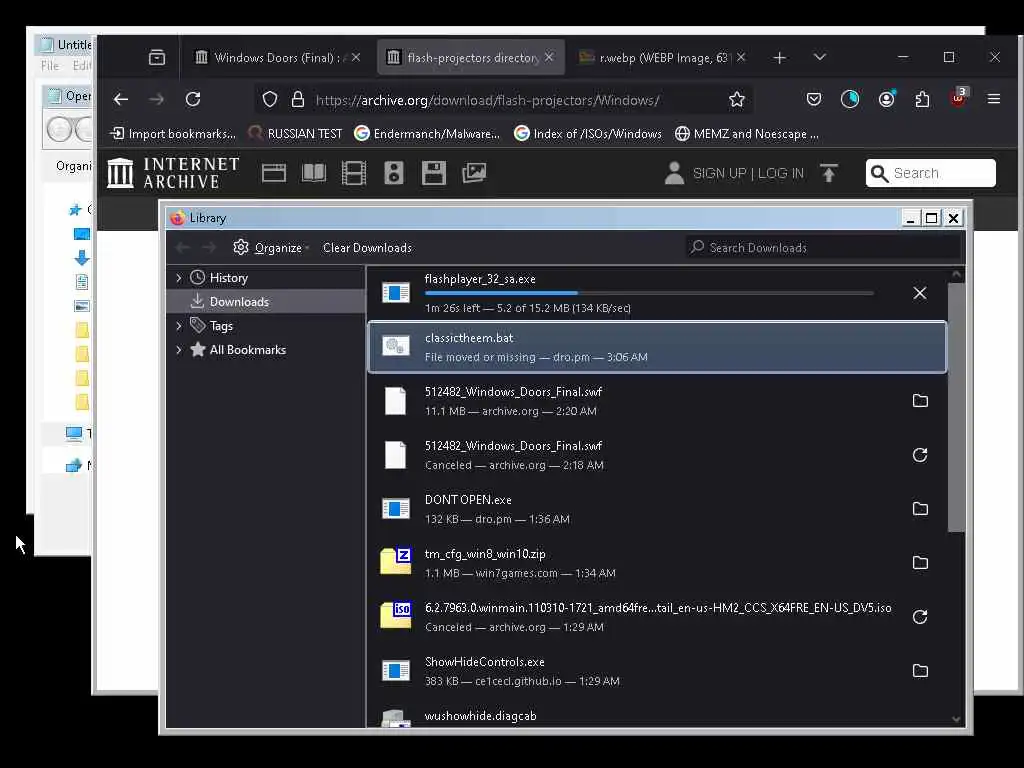This screenshot has height=768, width=1024.
Task: Click the Internet Archive logo
Action: 173,173
